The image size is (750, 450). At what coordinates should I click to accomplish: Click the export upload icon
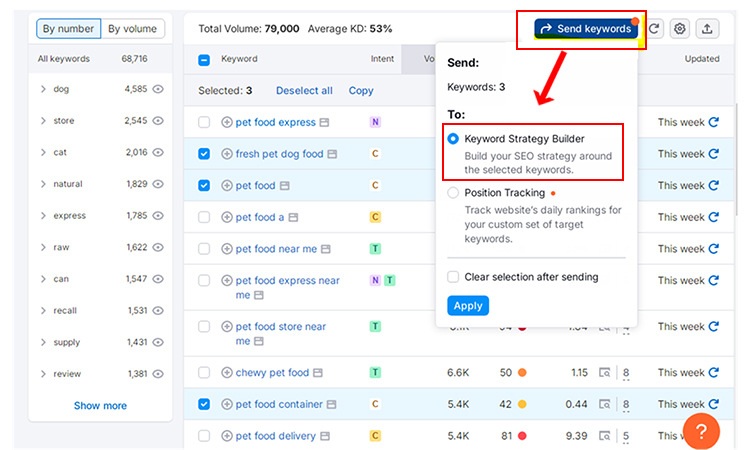(707, 29)
